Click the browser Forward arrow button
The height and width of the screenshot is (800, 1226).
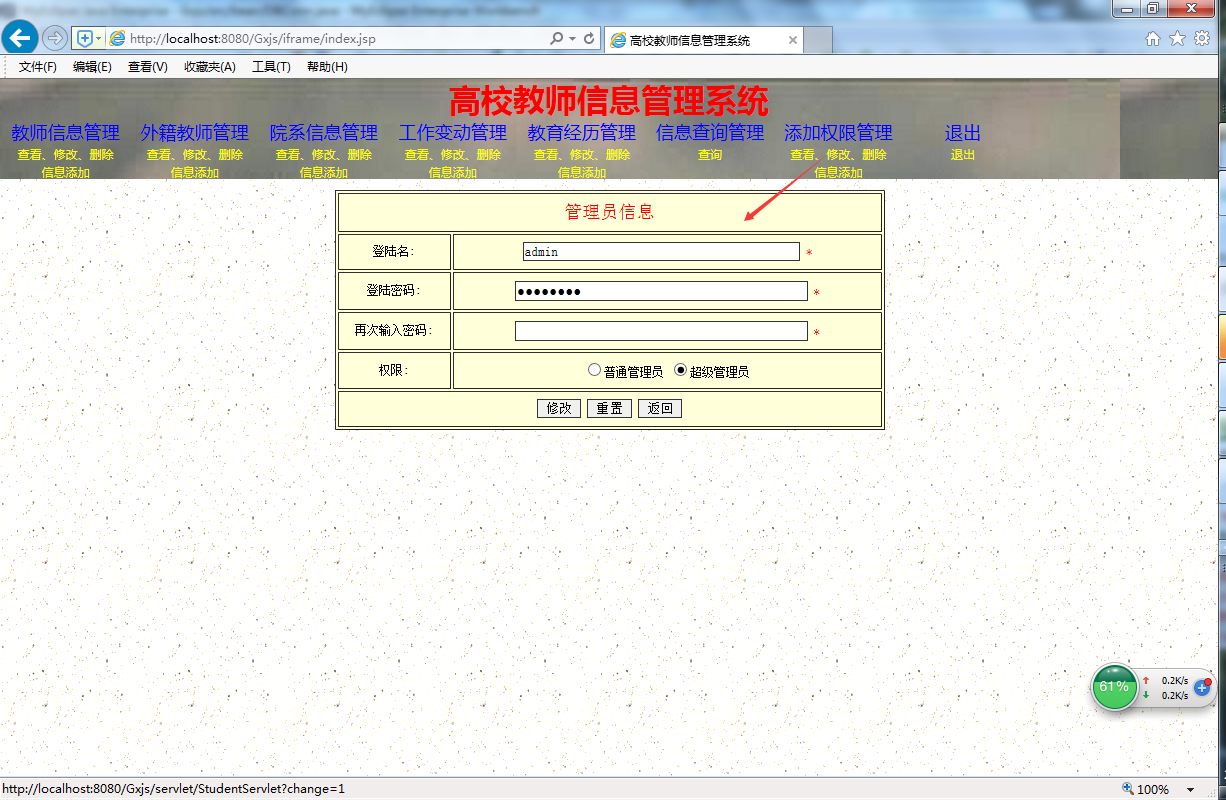click(x=55, y=38)
